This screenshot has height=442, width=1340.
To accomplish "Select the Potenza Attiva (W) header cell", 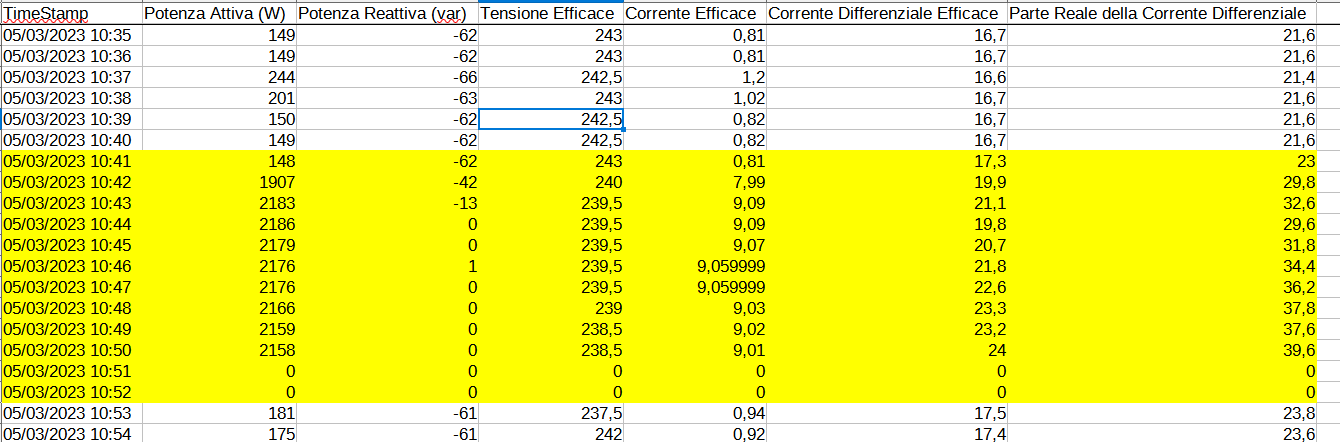I will [218, 13].
